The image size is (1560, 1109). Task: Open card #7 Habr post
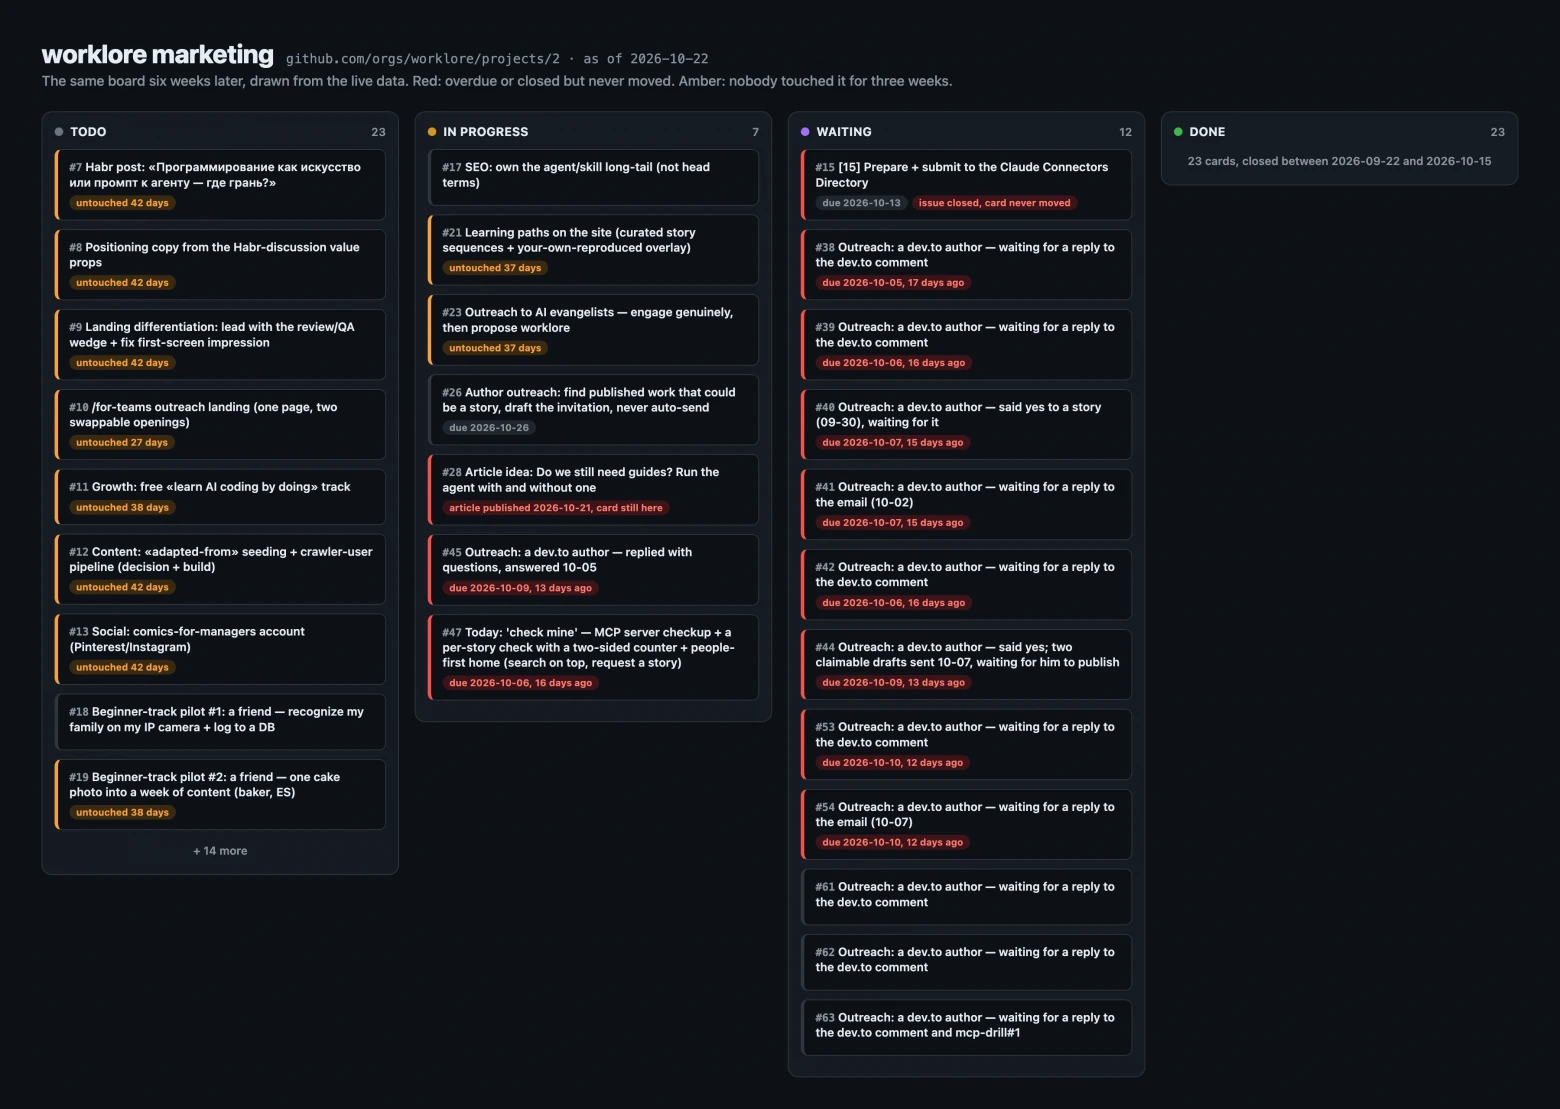pyautogui.click(x=220, y=185)
